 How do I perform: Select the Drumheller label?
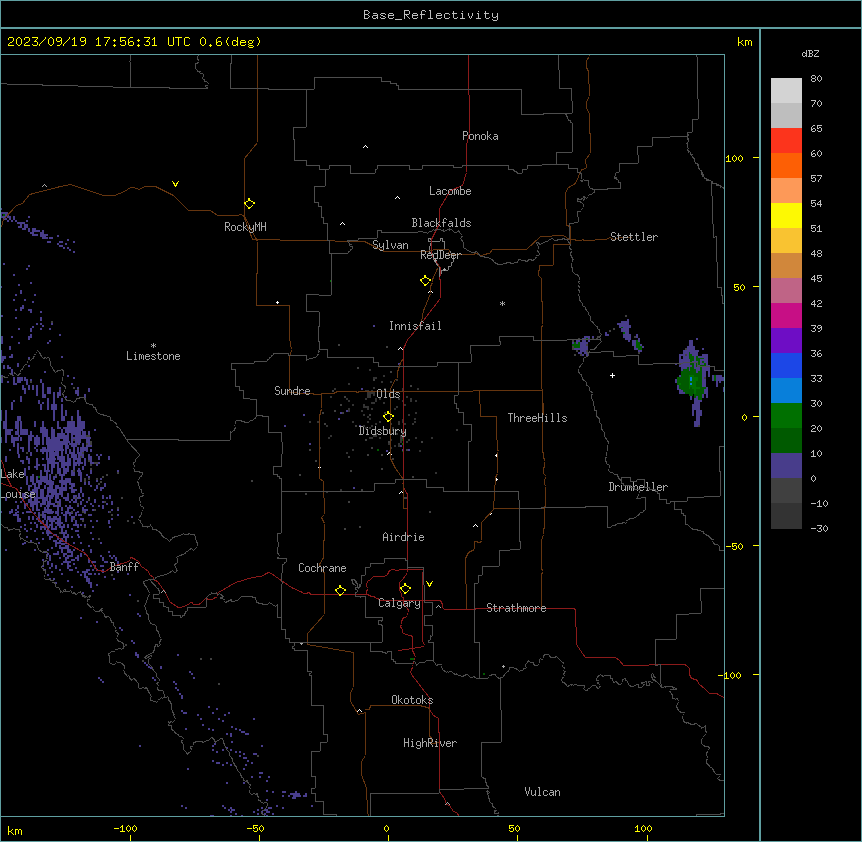click(638, 487)
